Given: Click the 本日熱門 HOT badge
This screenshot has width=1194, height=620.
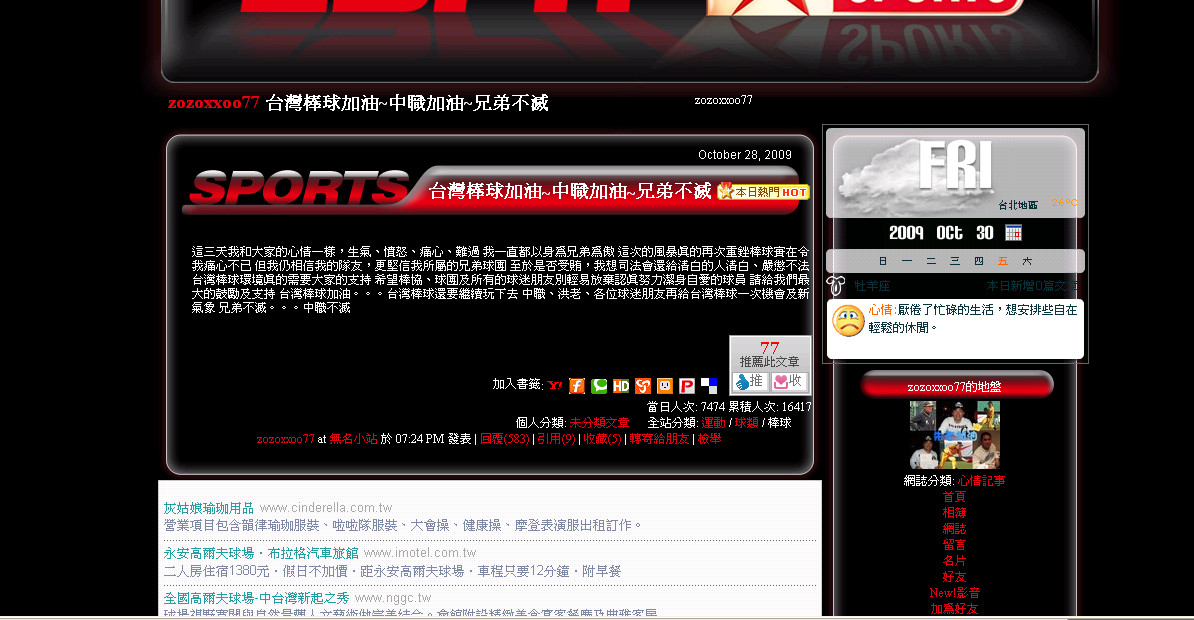Looking at the screenshot, I should (763, 192).
